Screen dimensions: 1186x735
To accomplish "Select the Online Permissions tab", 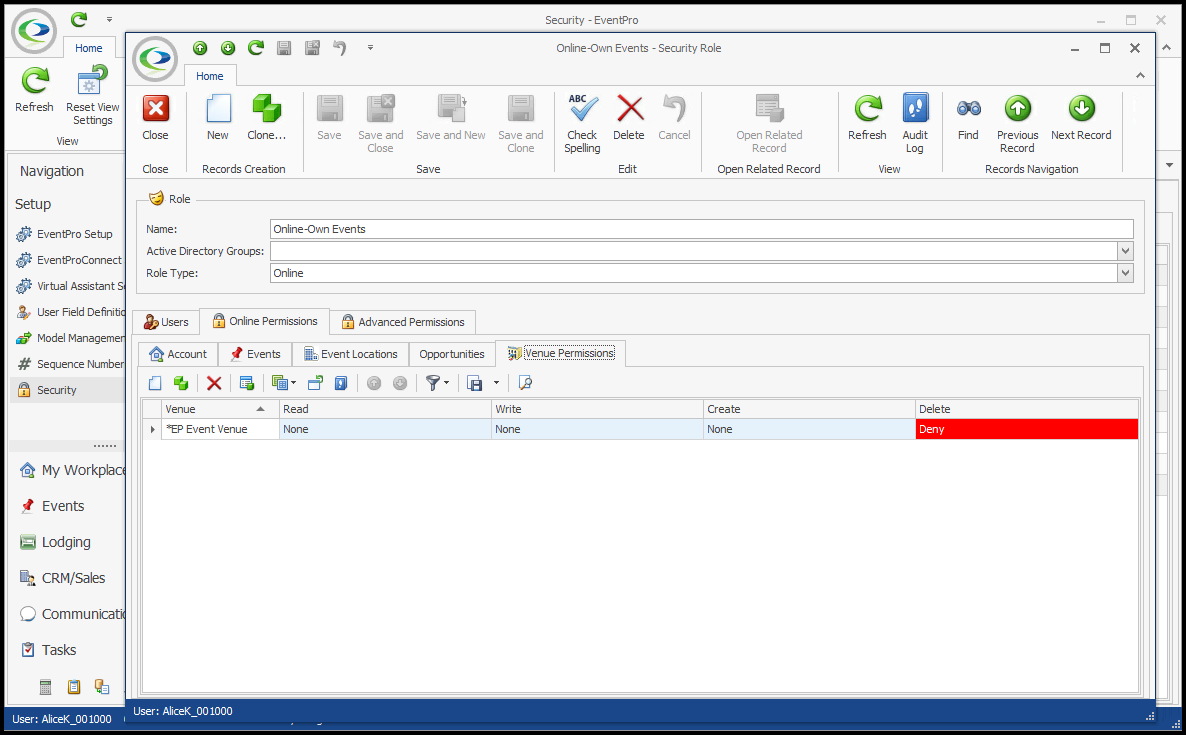I will click(265, 321).
